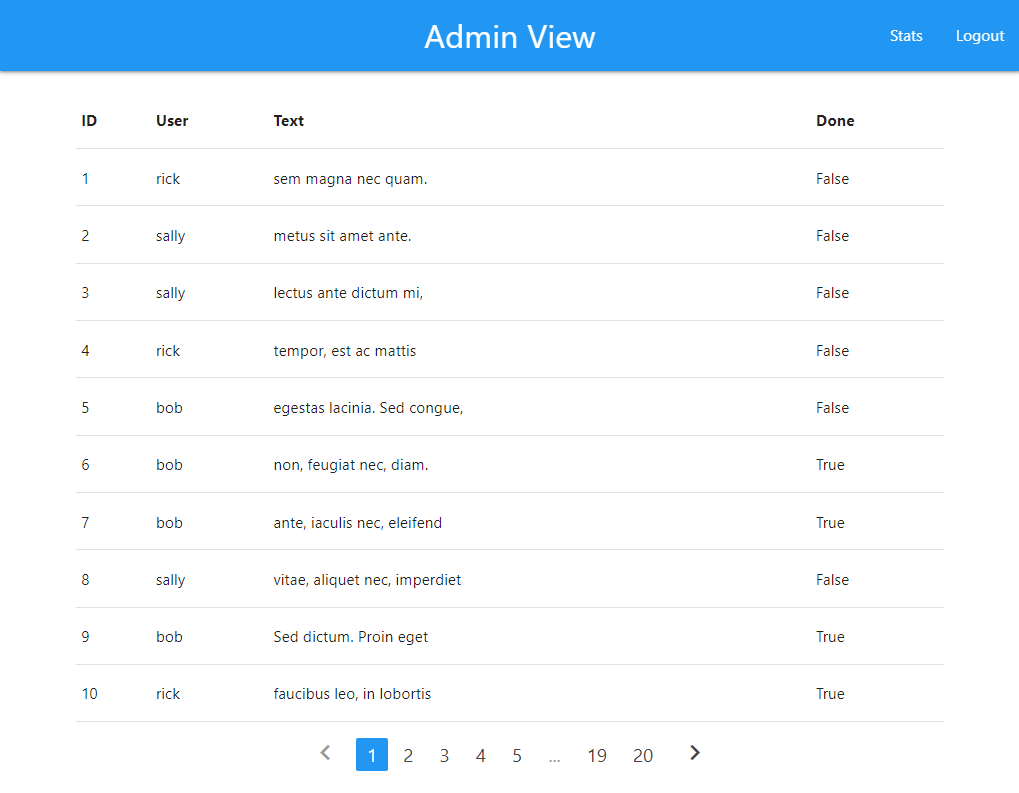The width and height of the screenshot is (1019, 793).
Task: Go to page 5 of the table
Action: click(x=517, y=755)
